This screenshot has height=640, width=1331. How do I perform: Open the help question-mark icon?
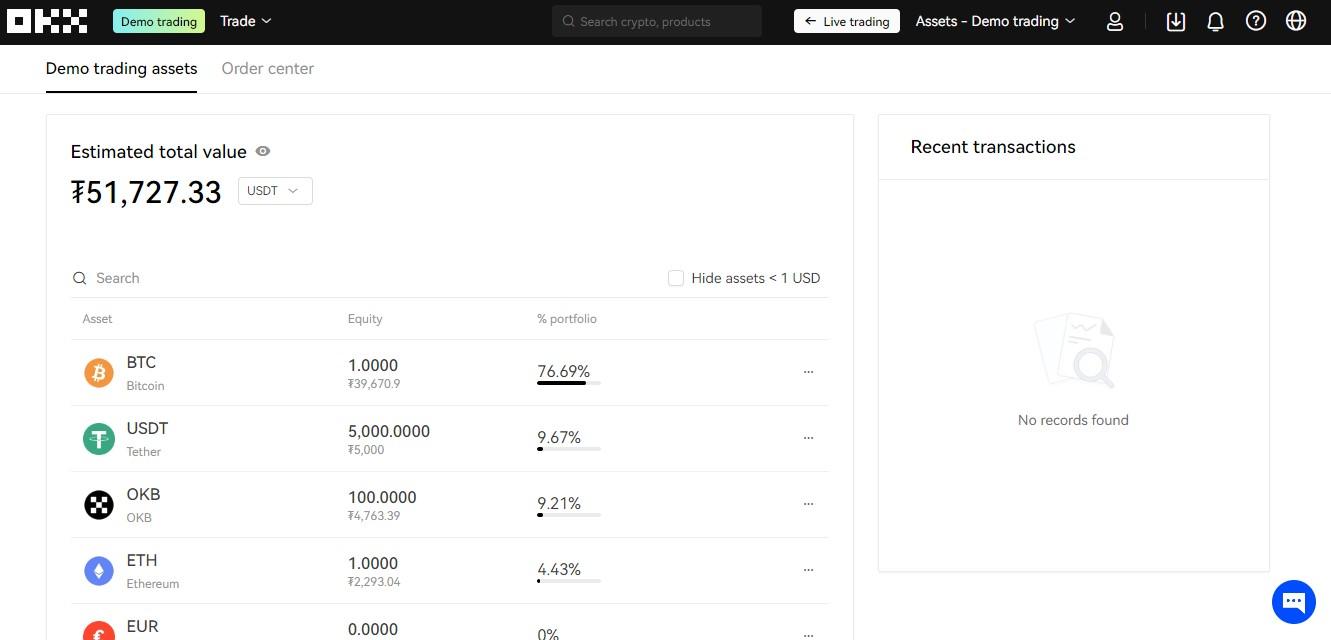(1256, 21)
